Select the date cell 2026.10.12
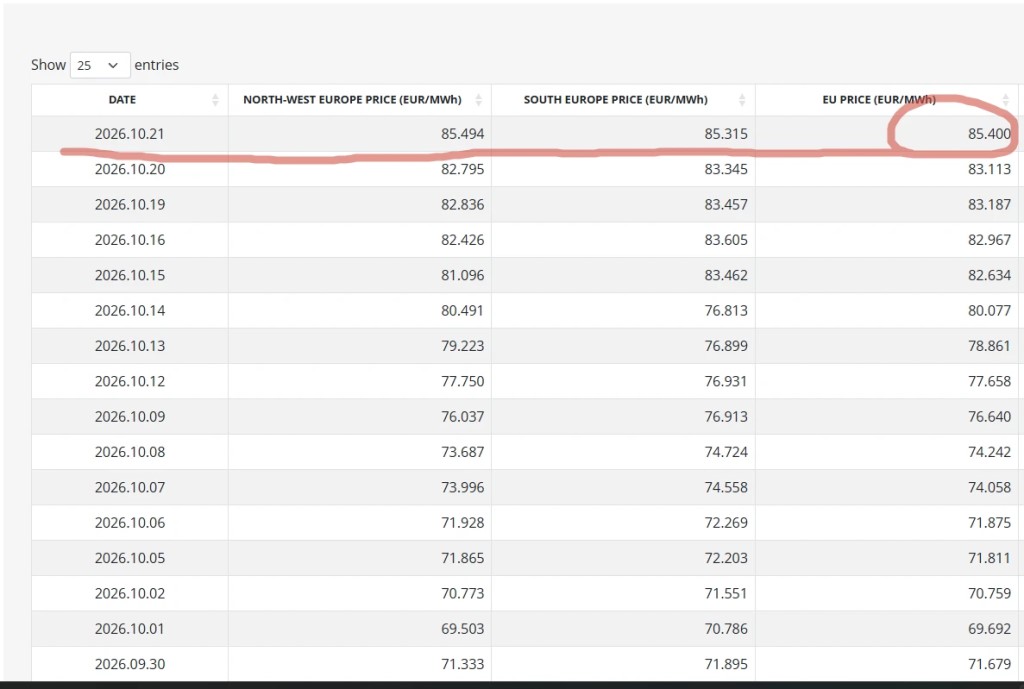Image resolution: width=1024 pixels, height=689 pixels. (x=130, y=381)
